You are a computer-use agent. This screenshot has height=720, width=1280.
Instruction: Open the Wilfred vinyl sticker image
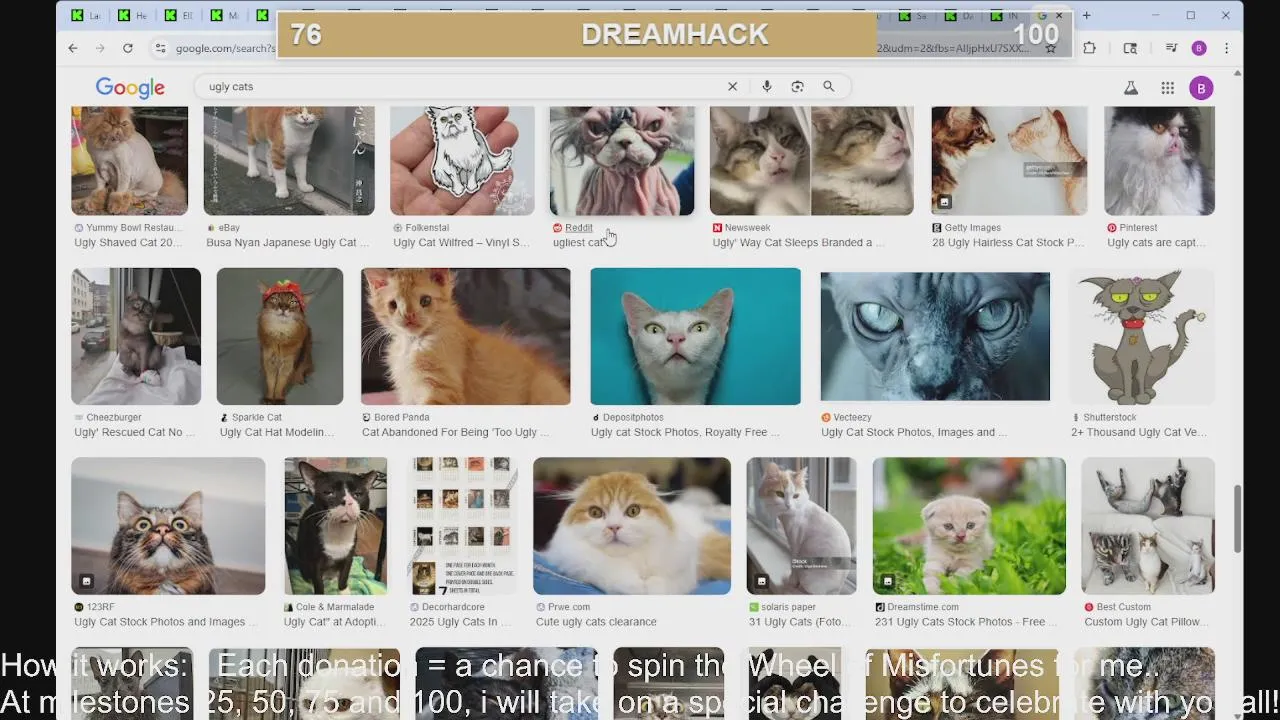tap(462, 161)
